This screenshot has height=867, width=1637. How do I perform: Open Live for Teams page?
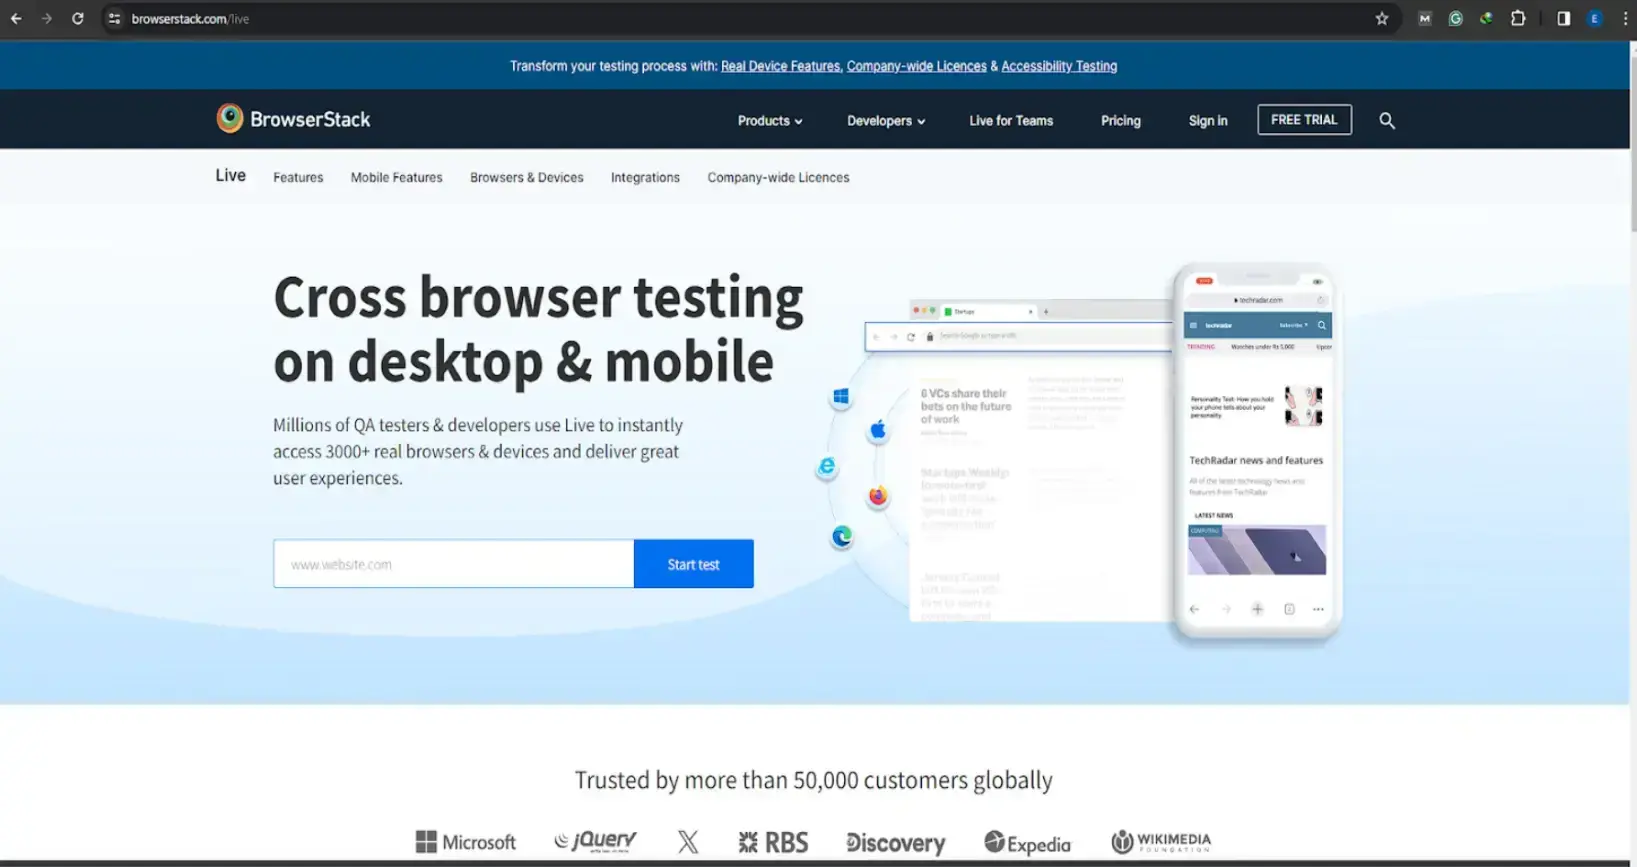click(1011, 121)
